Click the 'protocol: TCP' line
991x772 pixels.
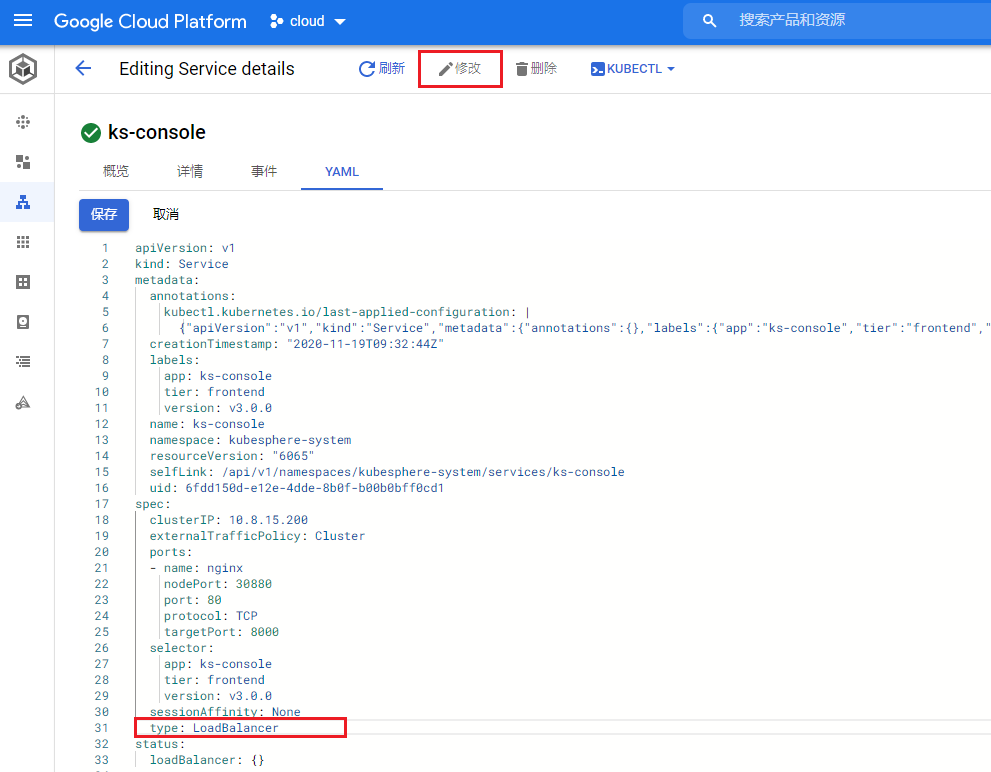click(210, 616)
